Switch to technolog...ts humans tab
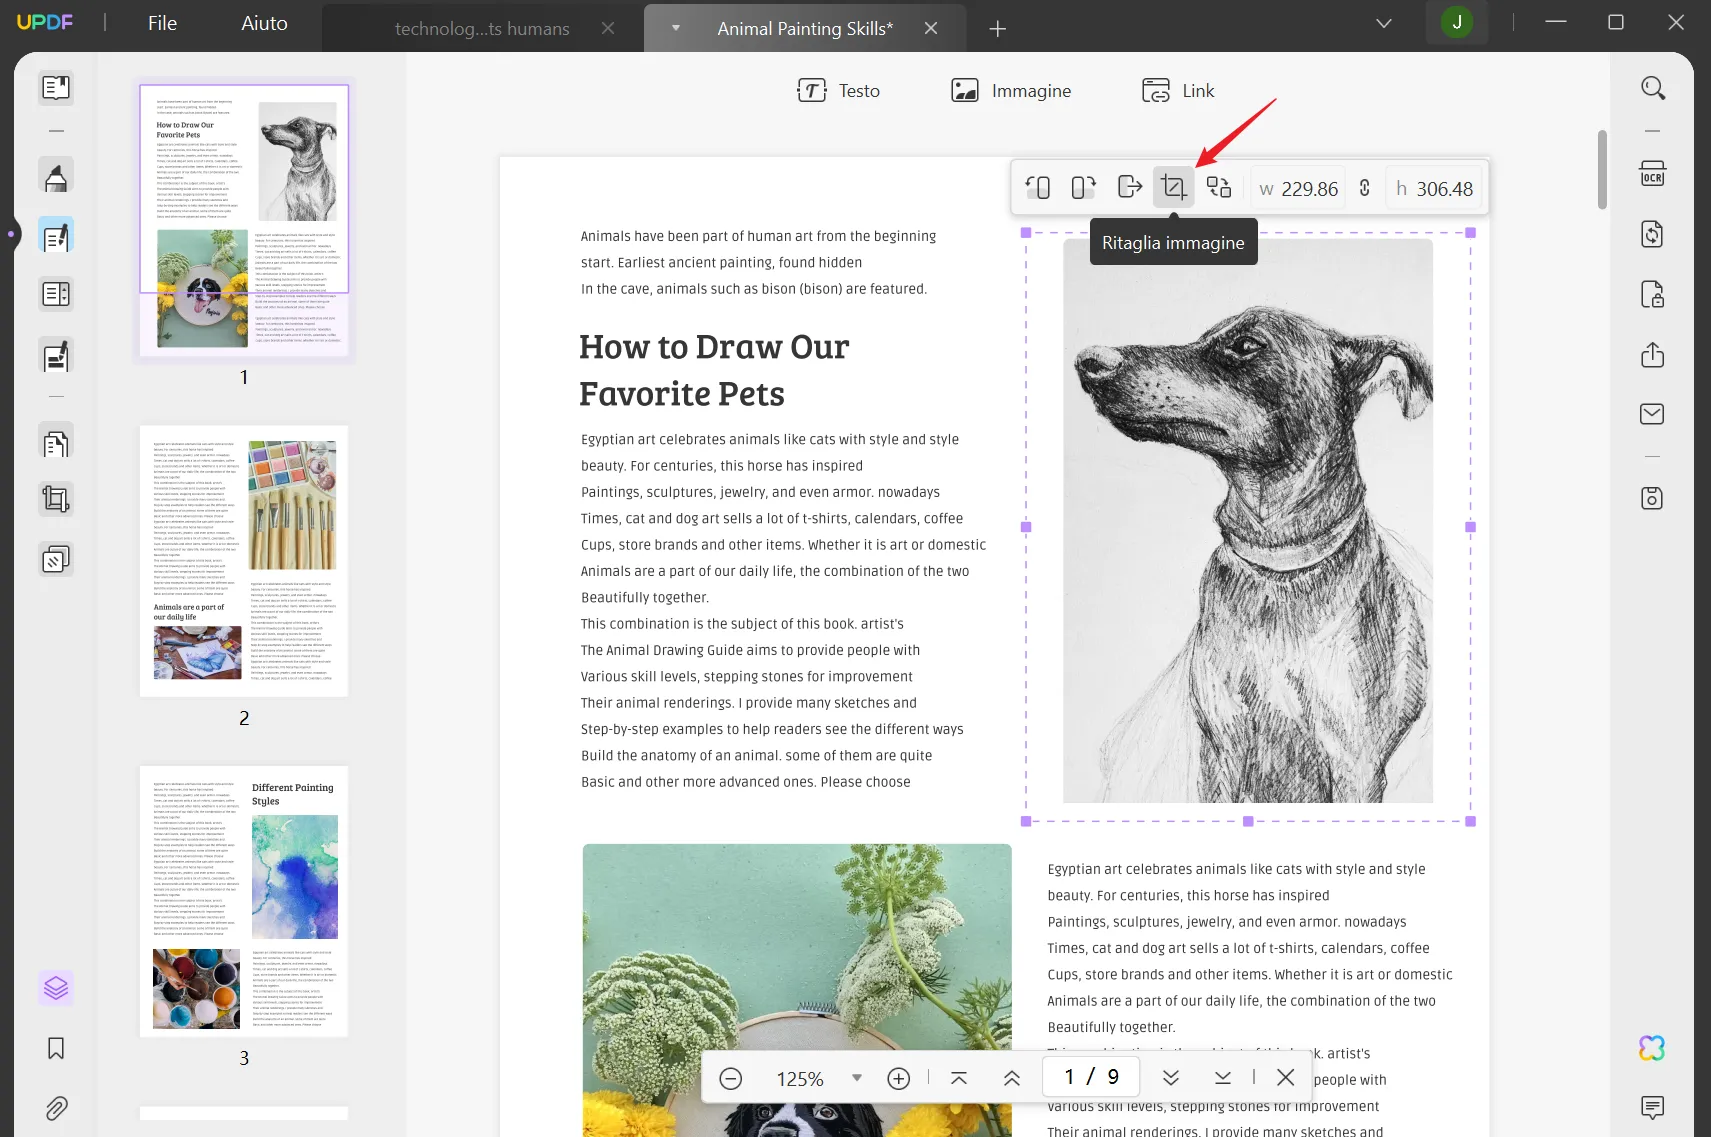Viewport: 1711px width, 1137px height. click(482, 29)
